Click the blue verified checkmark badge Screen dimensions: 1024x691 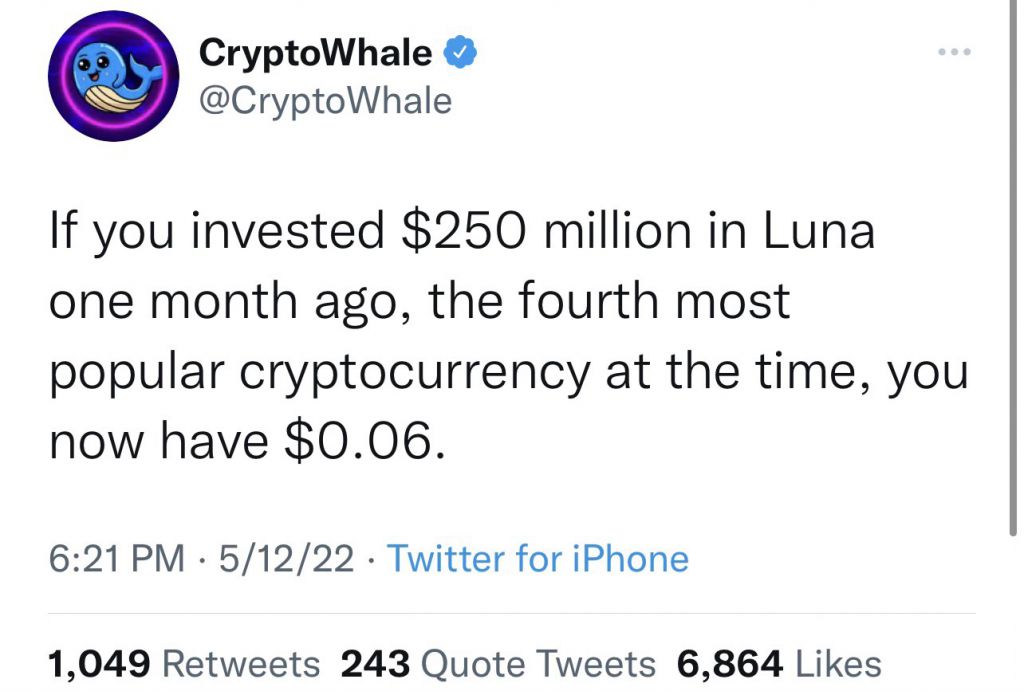click(x=460, y=52)
